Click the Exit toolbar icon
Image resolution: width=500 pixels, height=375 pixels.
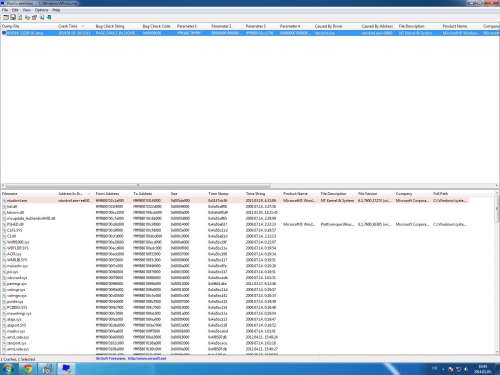(49, 17)
